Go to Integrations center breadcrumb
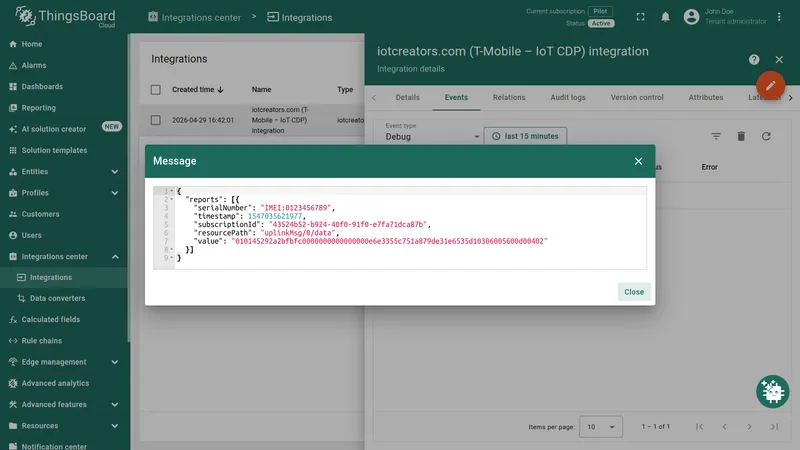 coord(194,17)
